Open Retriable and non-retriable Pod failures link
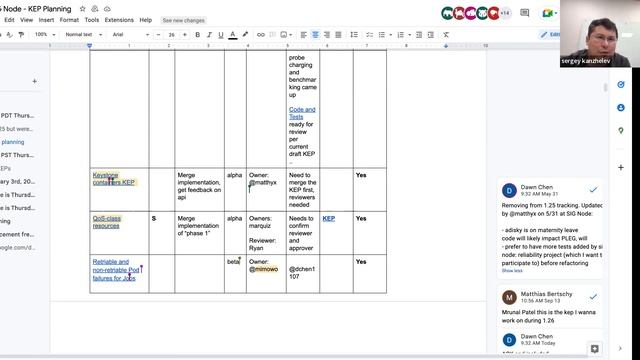This screenshot has width=640, height=360. point(116,270)
